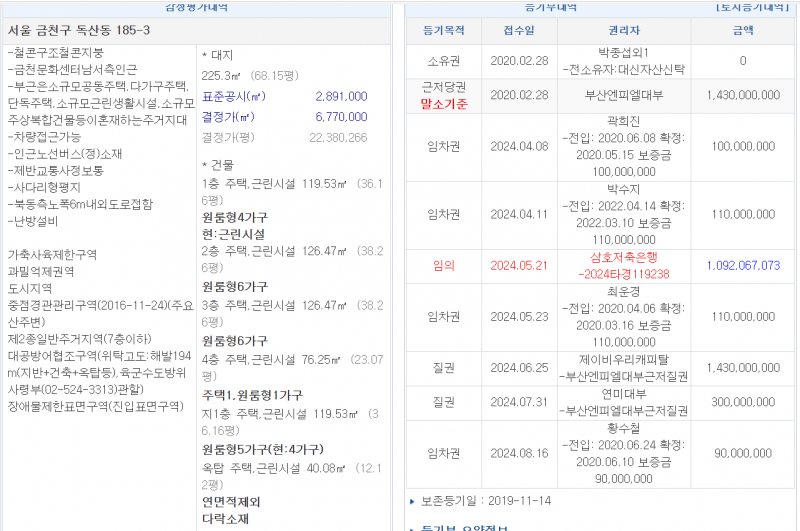800x531 pixels.
Task: Click the 등기목적 column header
Action: 444,30
